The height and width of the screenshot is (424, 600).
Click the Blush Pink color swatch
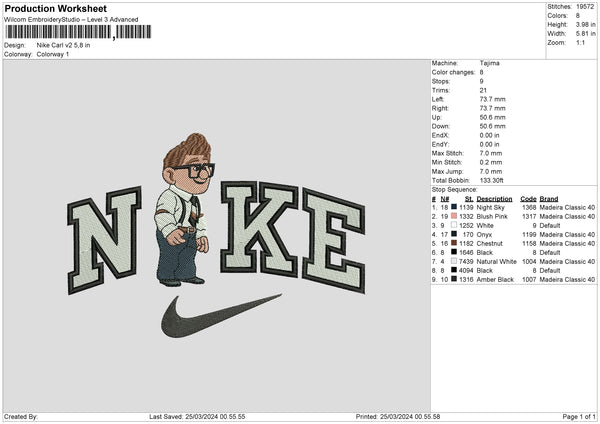coord(454,216)
